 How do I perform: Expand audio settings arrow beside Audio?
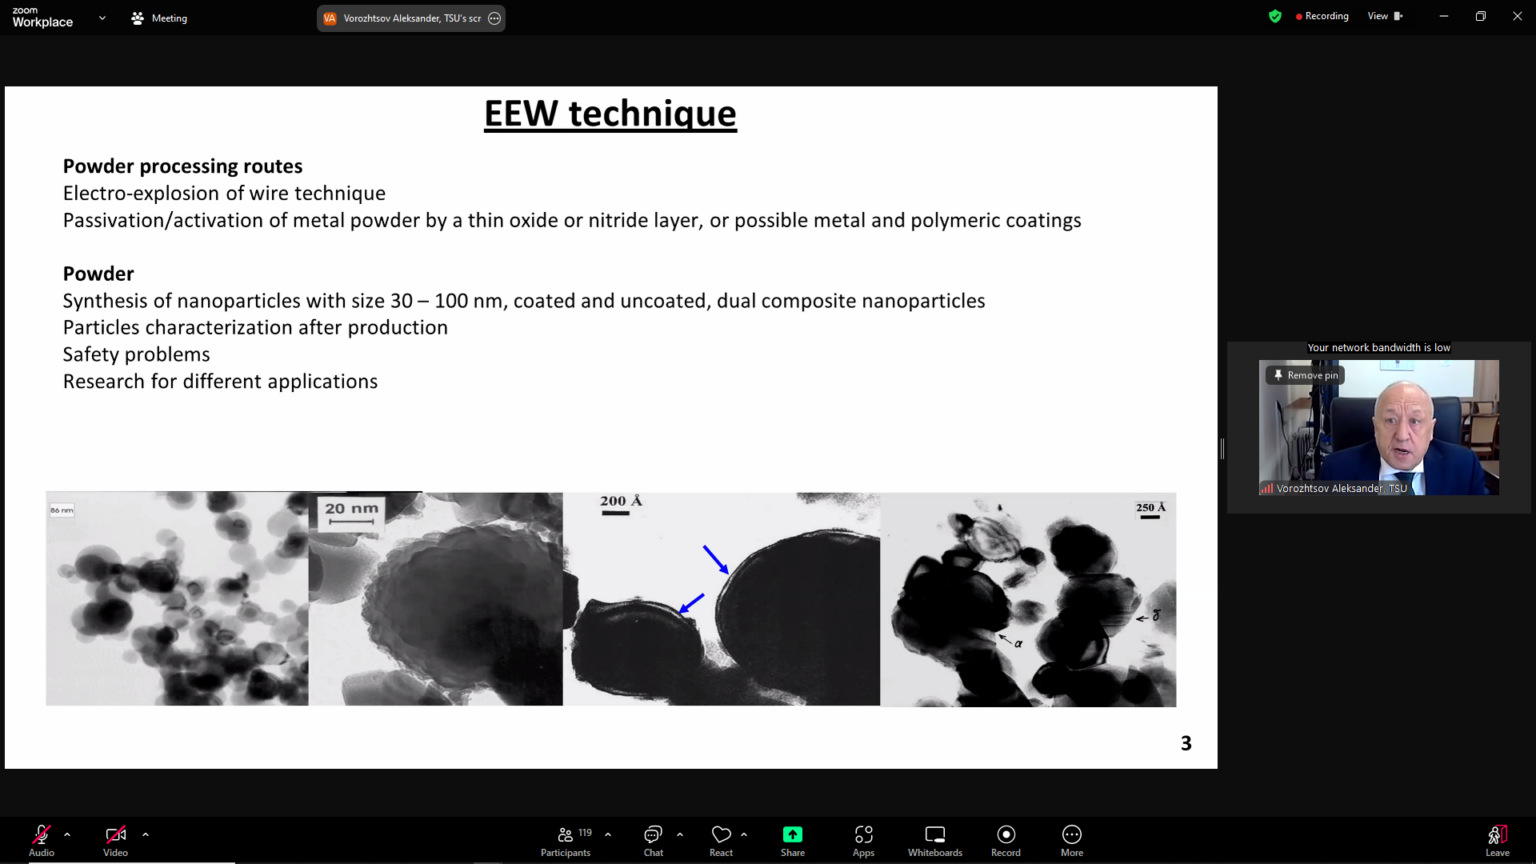pyautogui.click(x=67, y=834)
